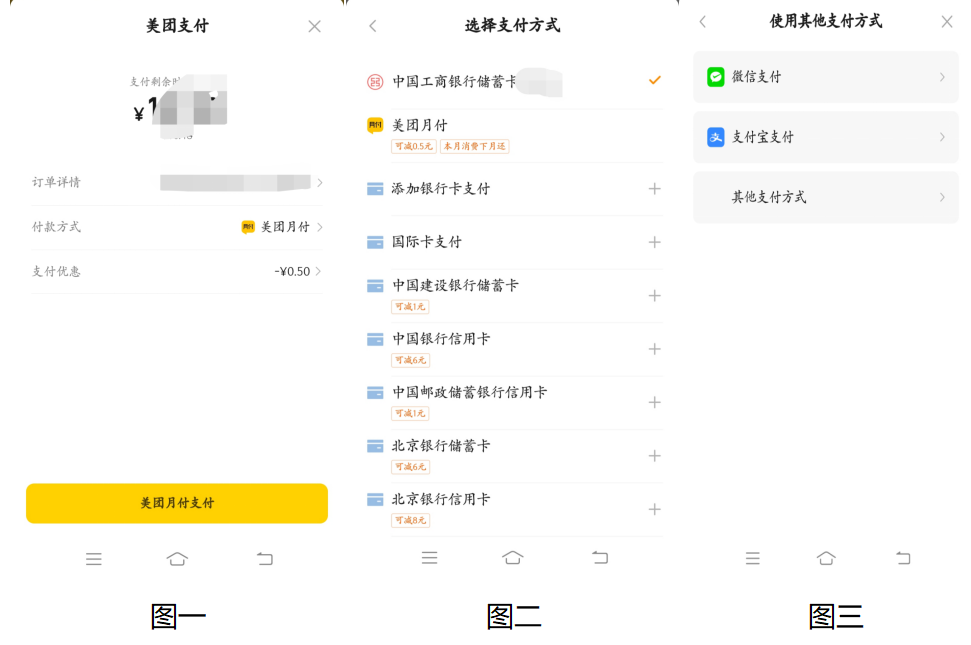
Task: Select 中国工商银行储蓄卡 checkmark
Action: [x=655, y=80]
